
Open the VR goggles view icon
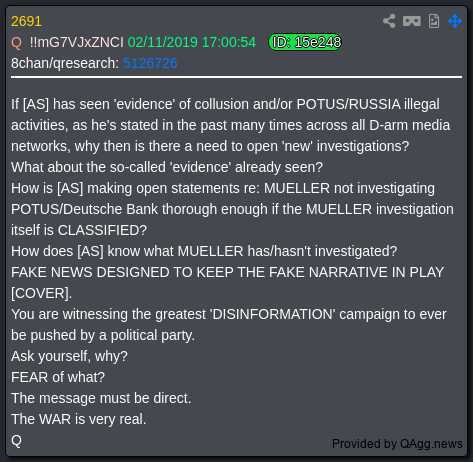[412, 21]
